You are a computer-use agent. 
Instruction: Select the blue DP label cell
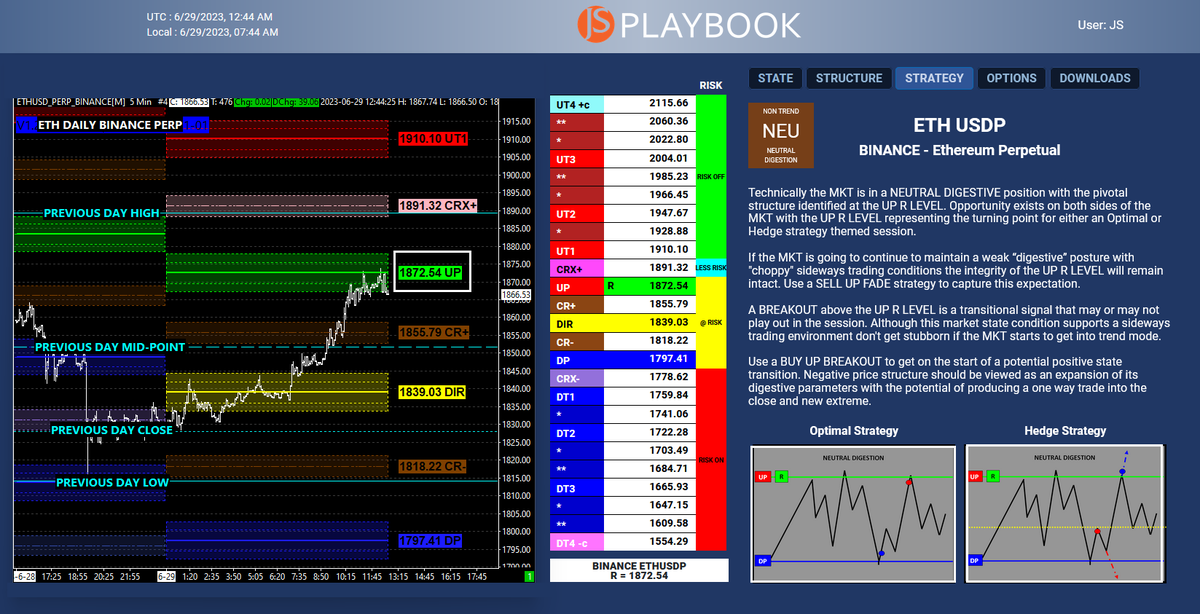point(578,358)
